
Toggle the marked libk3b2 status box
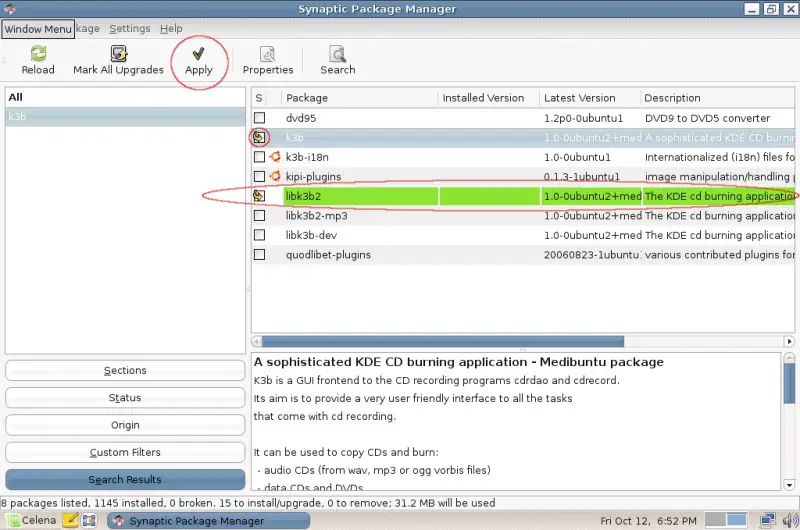(x=259, y=196)
